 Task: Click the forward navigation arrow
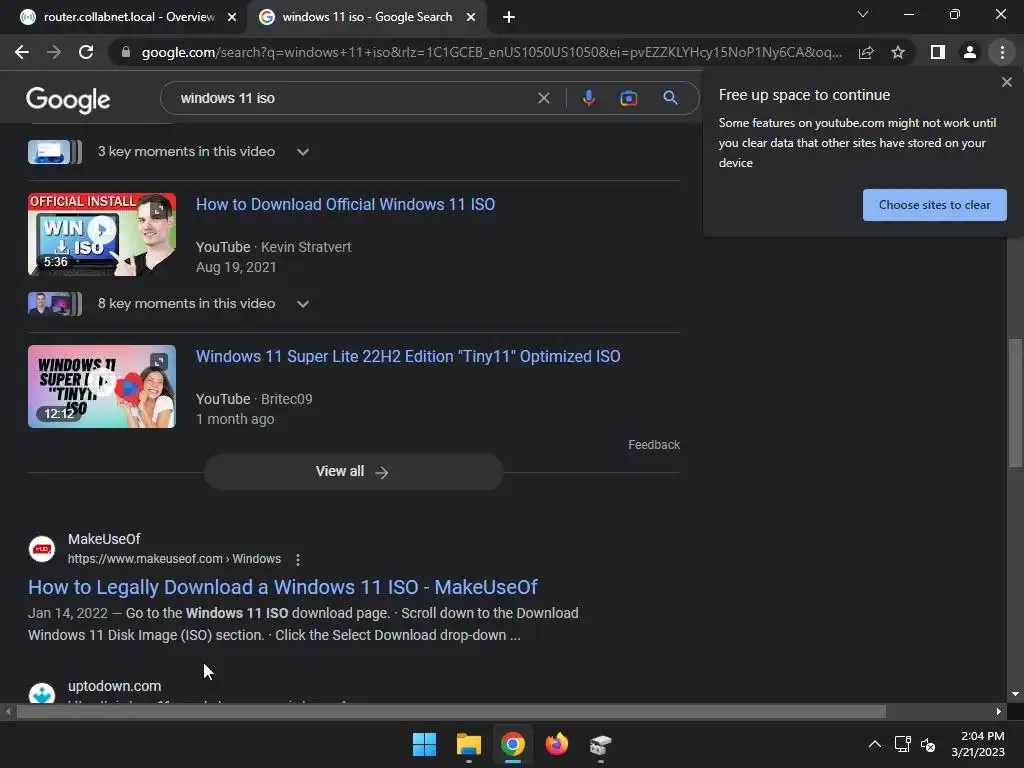54,52
